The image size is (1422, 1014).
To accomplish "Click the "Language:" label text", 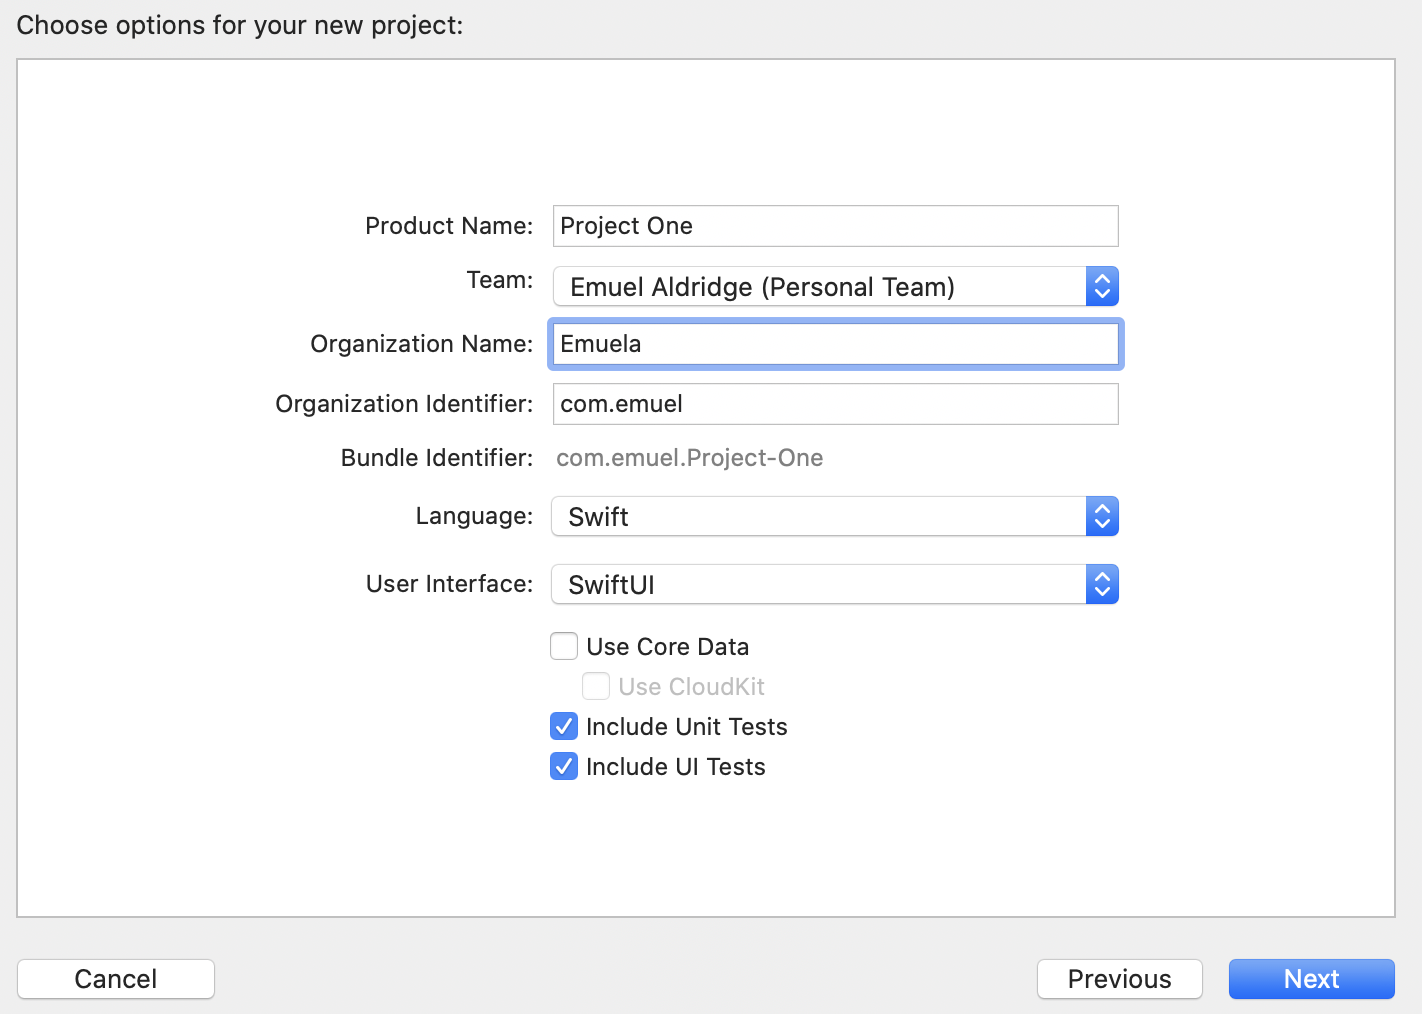I will point(474,516).
